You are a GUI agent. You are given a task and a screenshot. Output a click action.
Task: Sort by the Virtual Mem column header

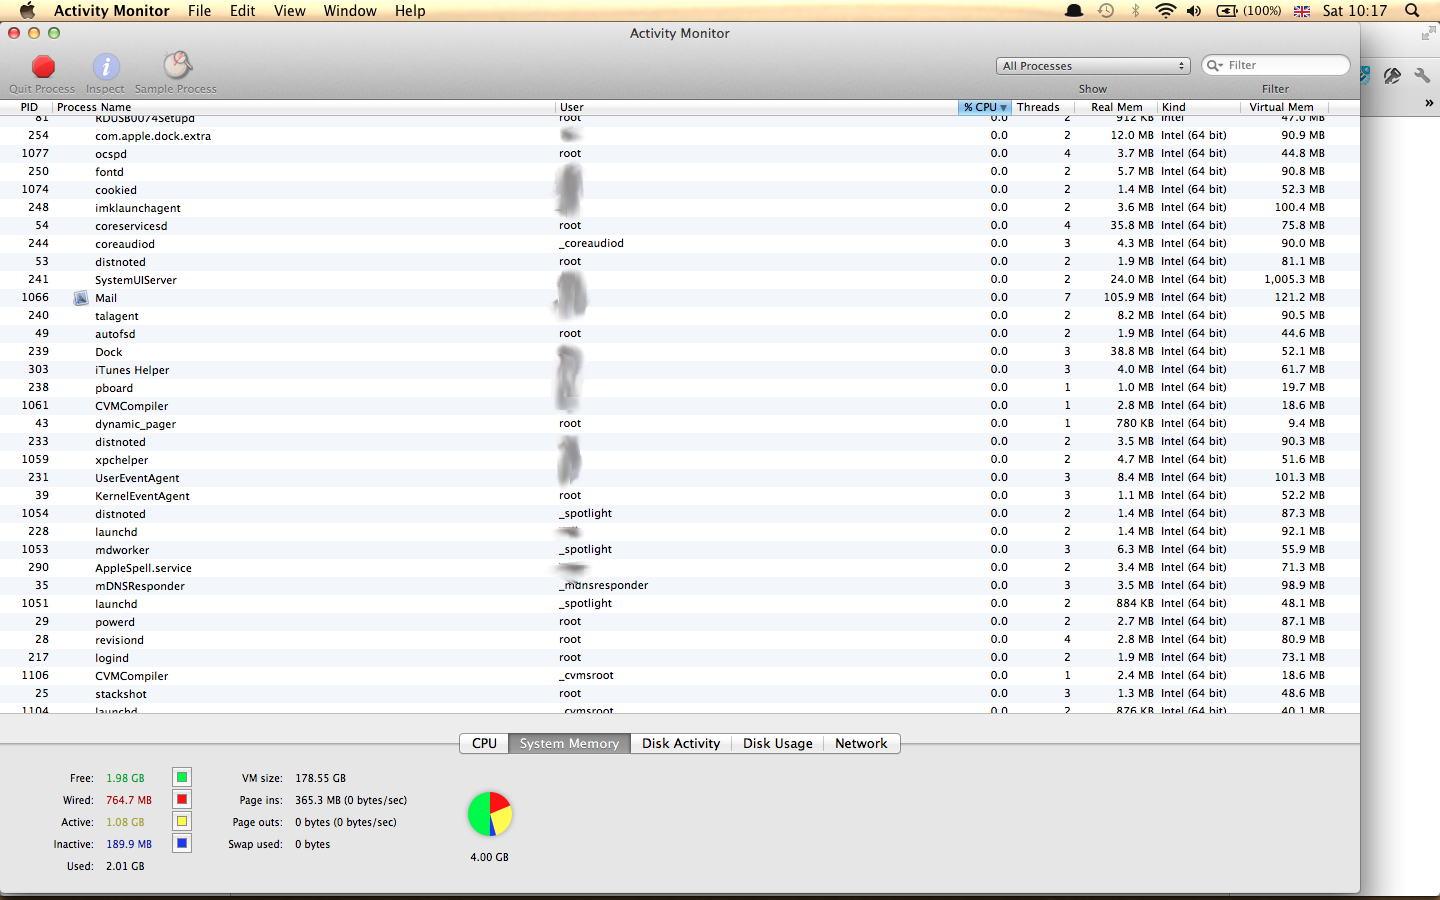pyautogui.click(x=1284, y=107)
